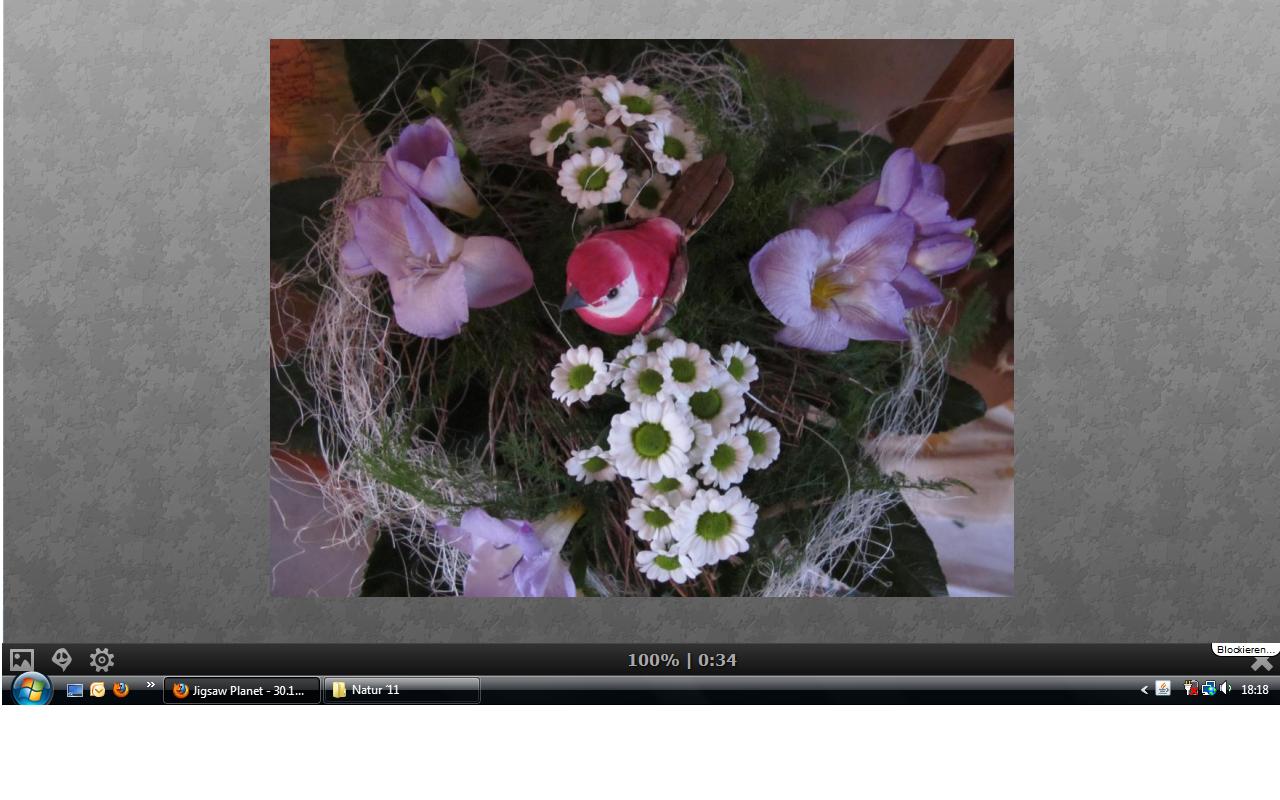1280x800 pixels.
Task: Show the puzzle image preview
Action: click(x=22, y=660)
